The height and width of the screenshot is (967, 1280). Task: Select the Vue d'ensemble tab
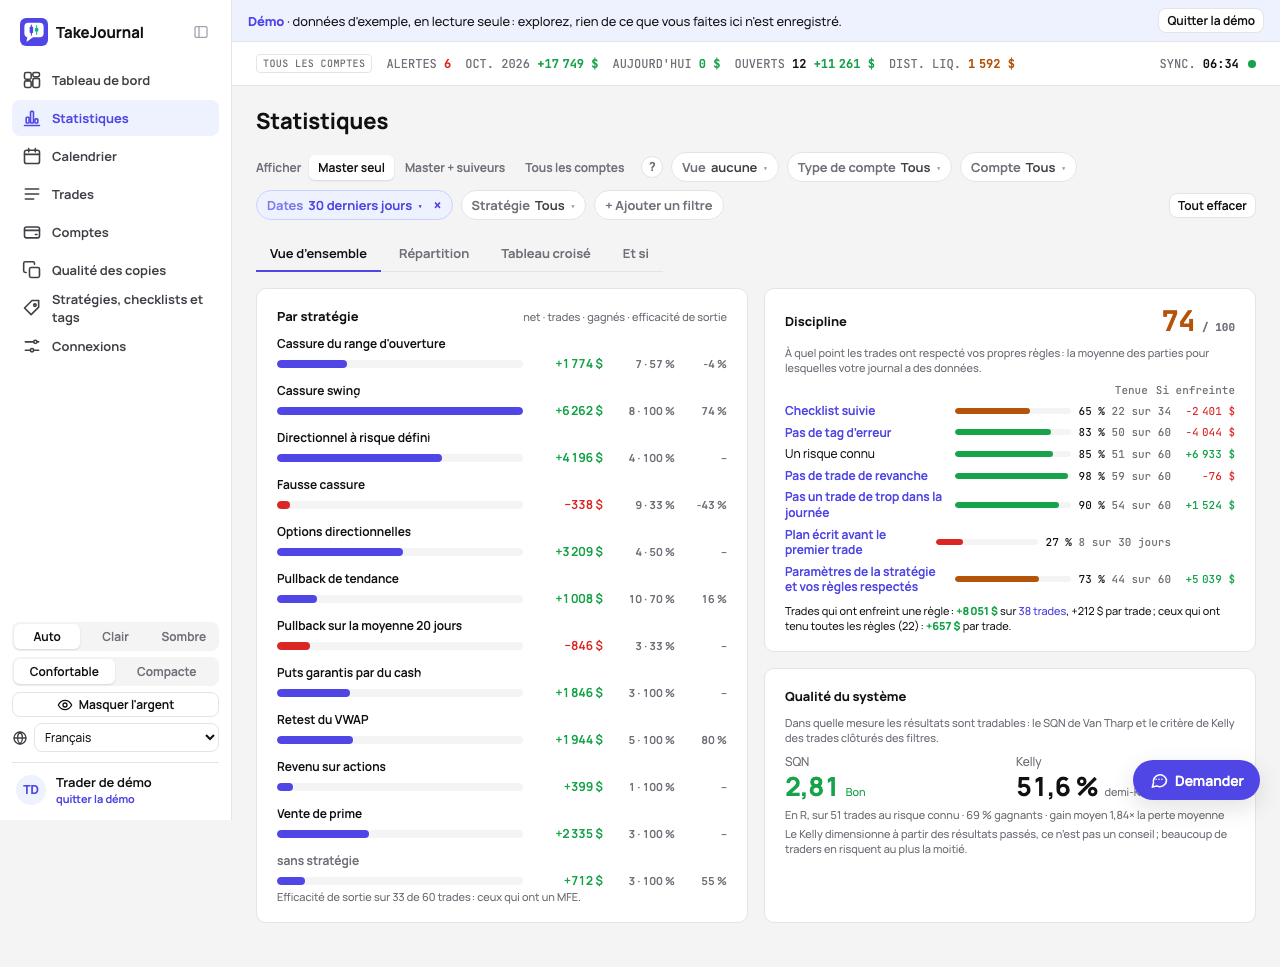318,254
